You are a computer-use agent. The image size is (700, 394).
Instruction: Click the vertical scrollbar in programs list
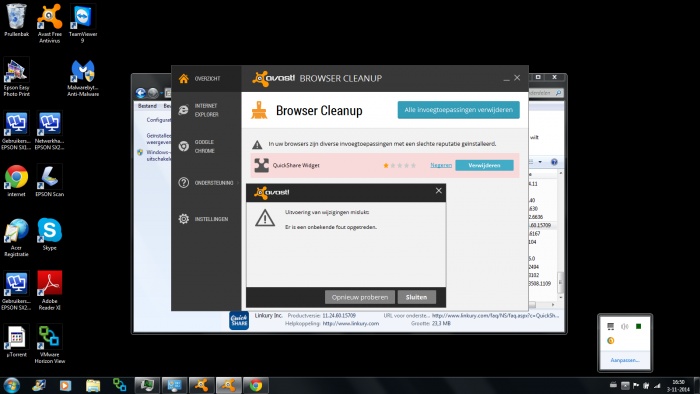point(561,234)
